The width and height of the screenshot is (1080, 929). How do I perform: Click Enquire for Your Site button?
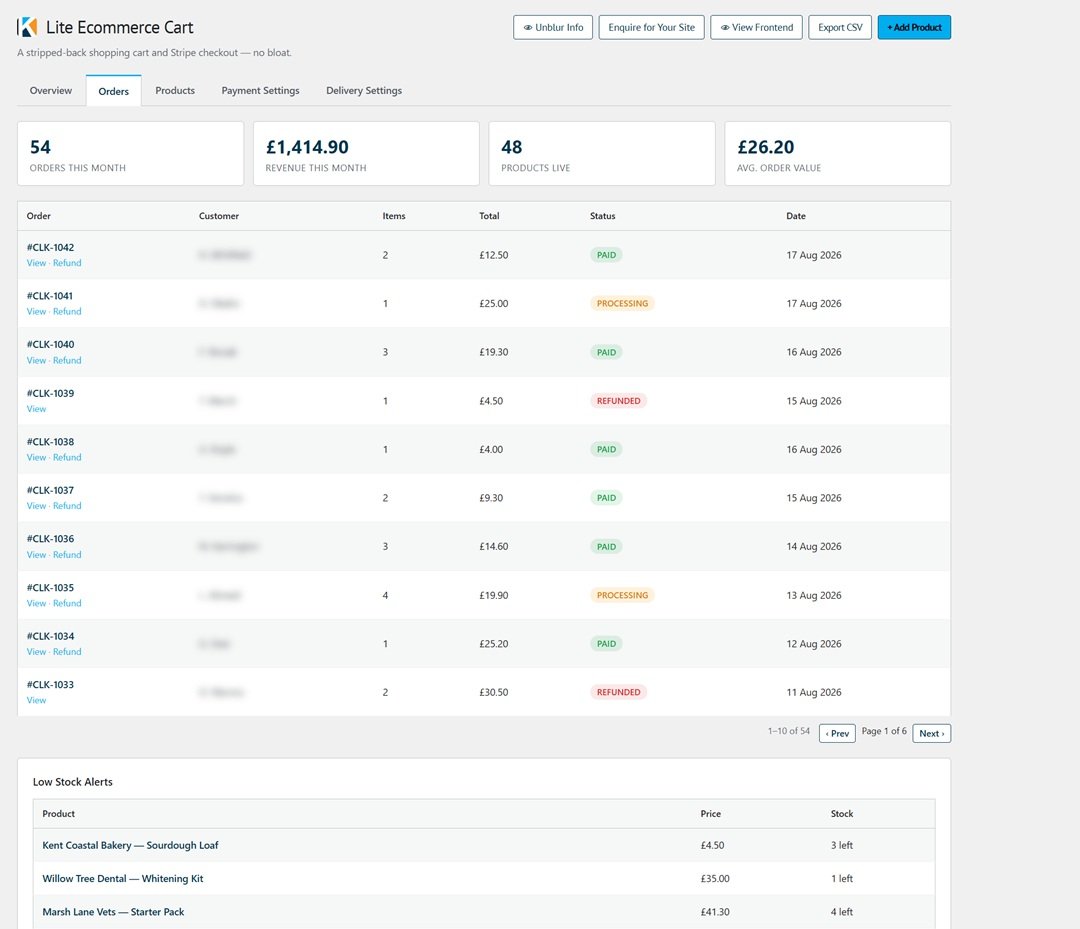[652, 28]
